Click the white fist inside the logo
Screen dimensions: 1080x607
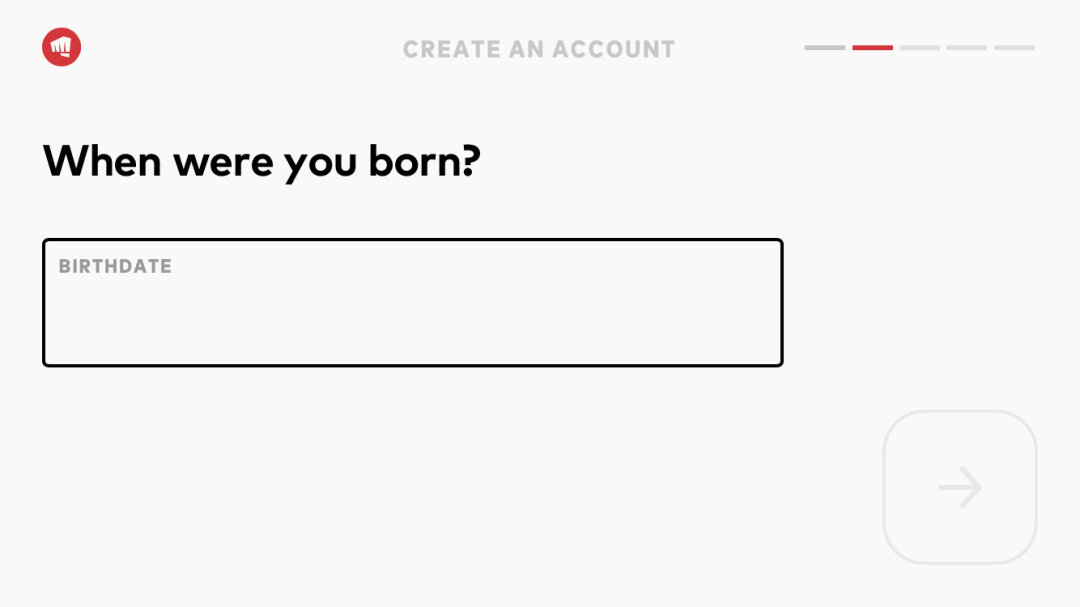[x=61, y=47]
